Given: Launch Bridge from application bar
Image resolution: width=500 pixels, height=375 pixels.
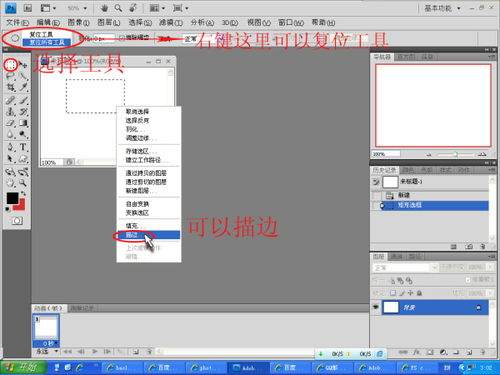Looking at the screenshot, I should tap(28, 8).
